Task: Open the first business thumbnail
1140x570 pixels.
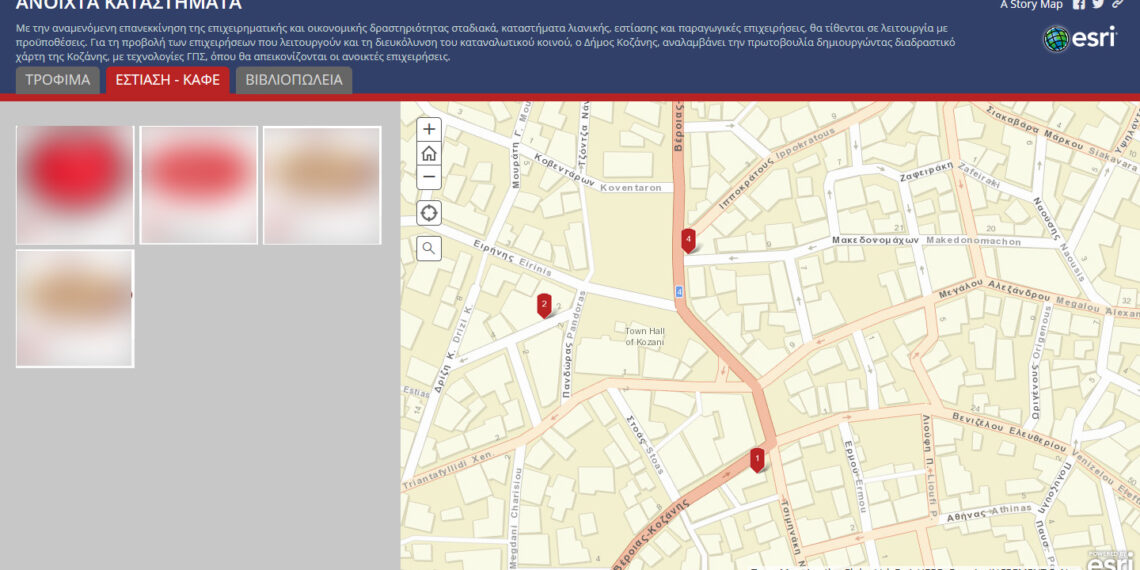Action: click(x=75, y=185)
